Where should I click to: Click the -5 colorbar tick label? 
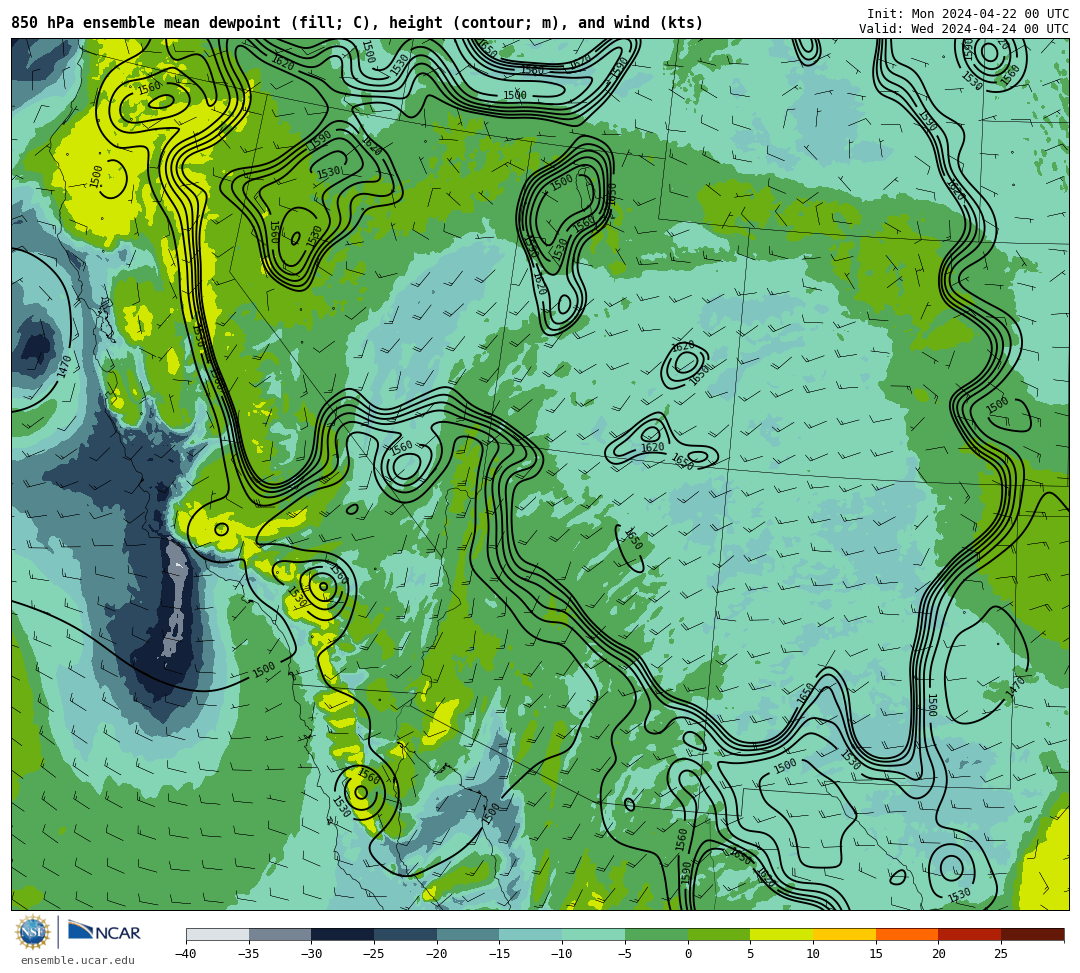tap(624, 954)
